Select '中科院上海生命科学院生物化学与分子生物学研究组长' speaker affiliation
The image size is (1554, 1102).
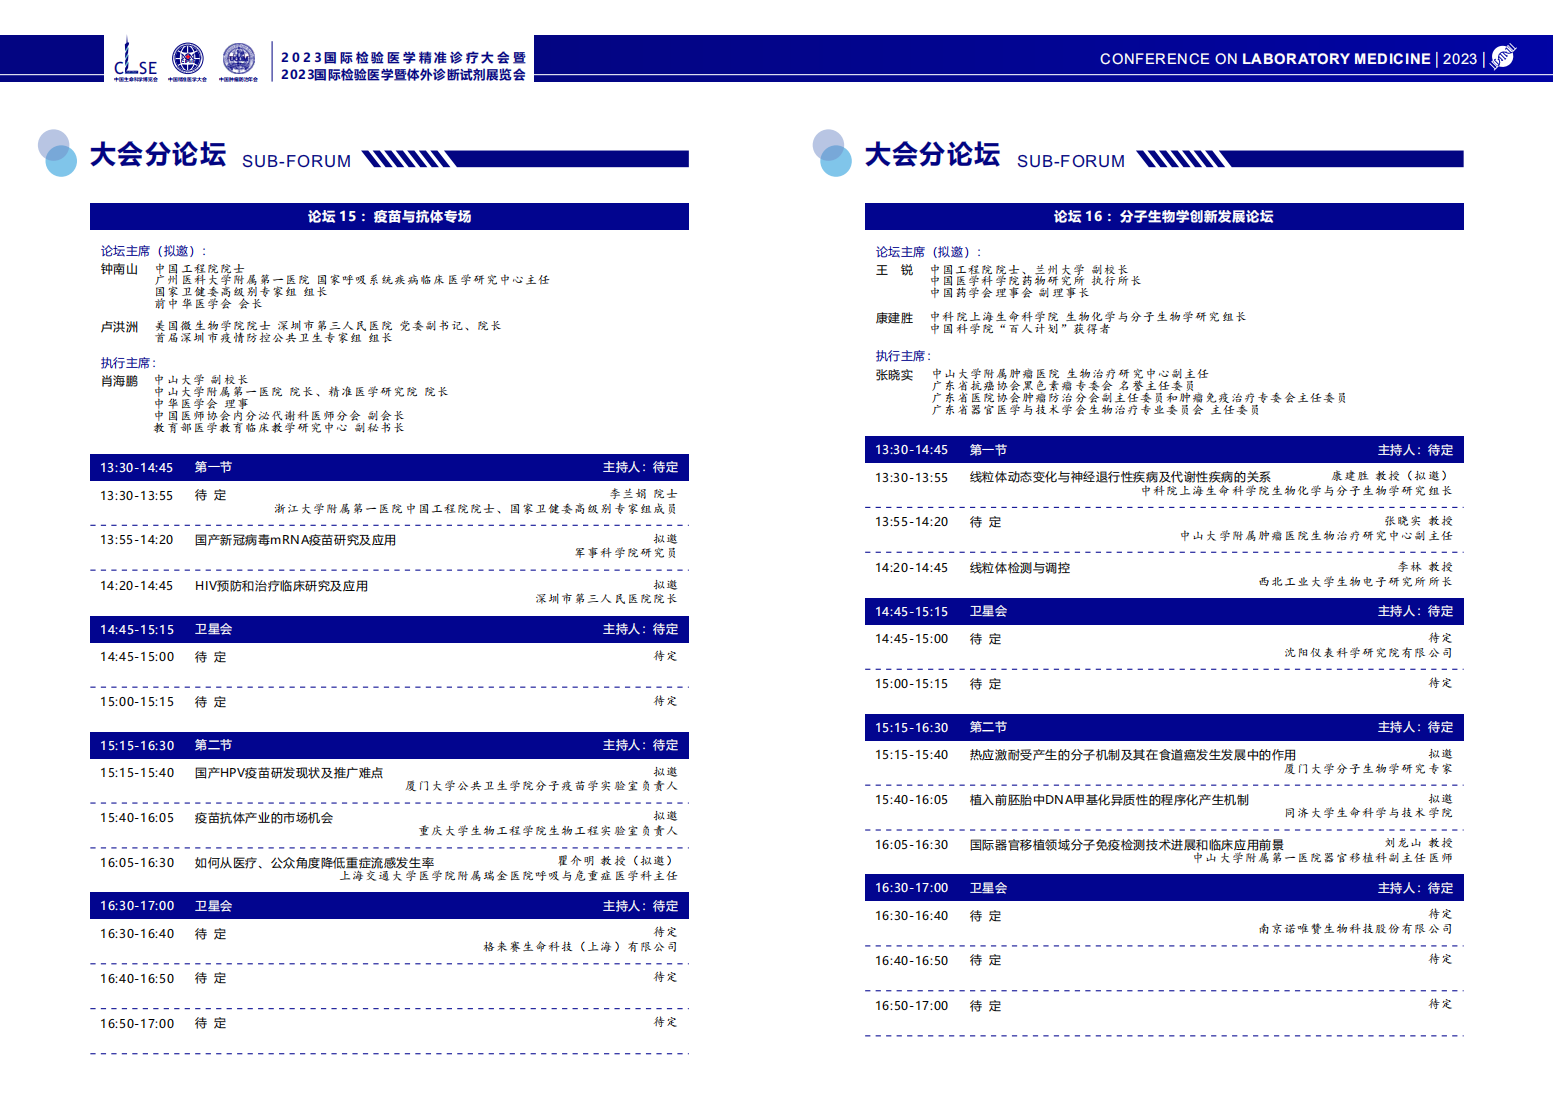pos(1297,491)
